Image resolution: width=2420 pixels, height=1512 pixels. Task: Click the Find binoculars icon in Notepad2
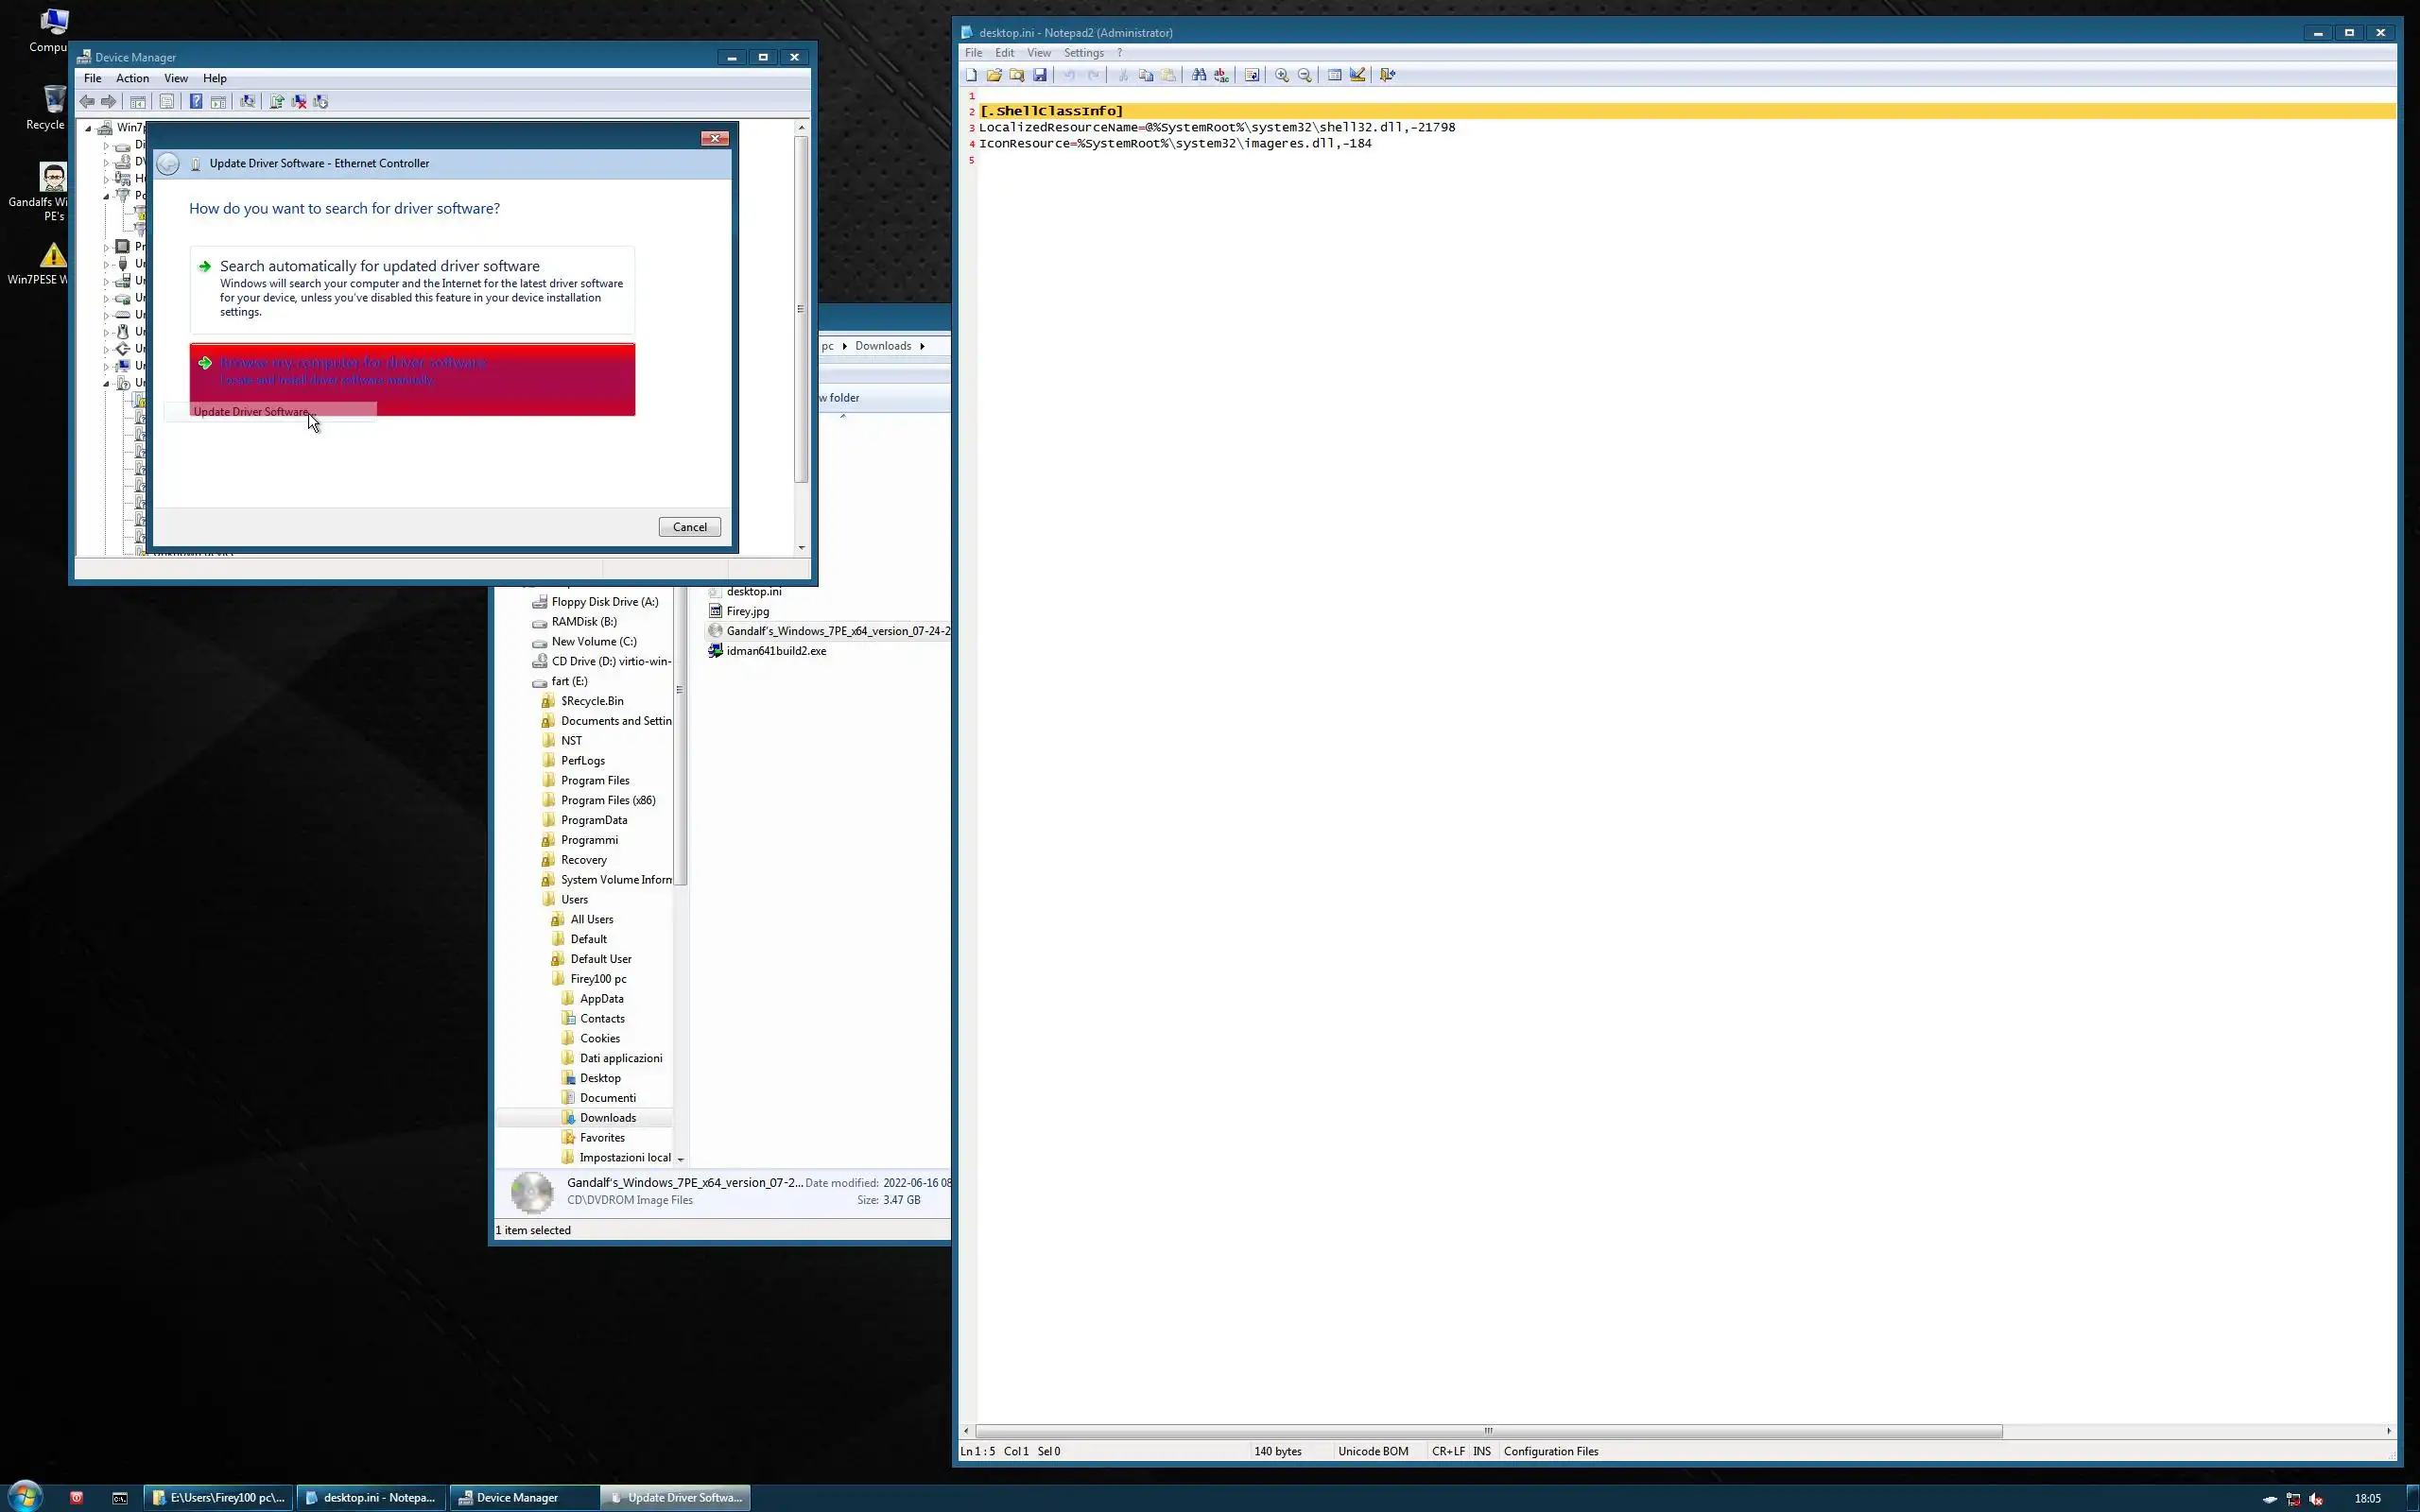[x=1198, y=75]
